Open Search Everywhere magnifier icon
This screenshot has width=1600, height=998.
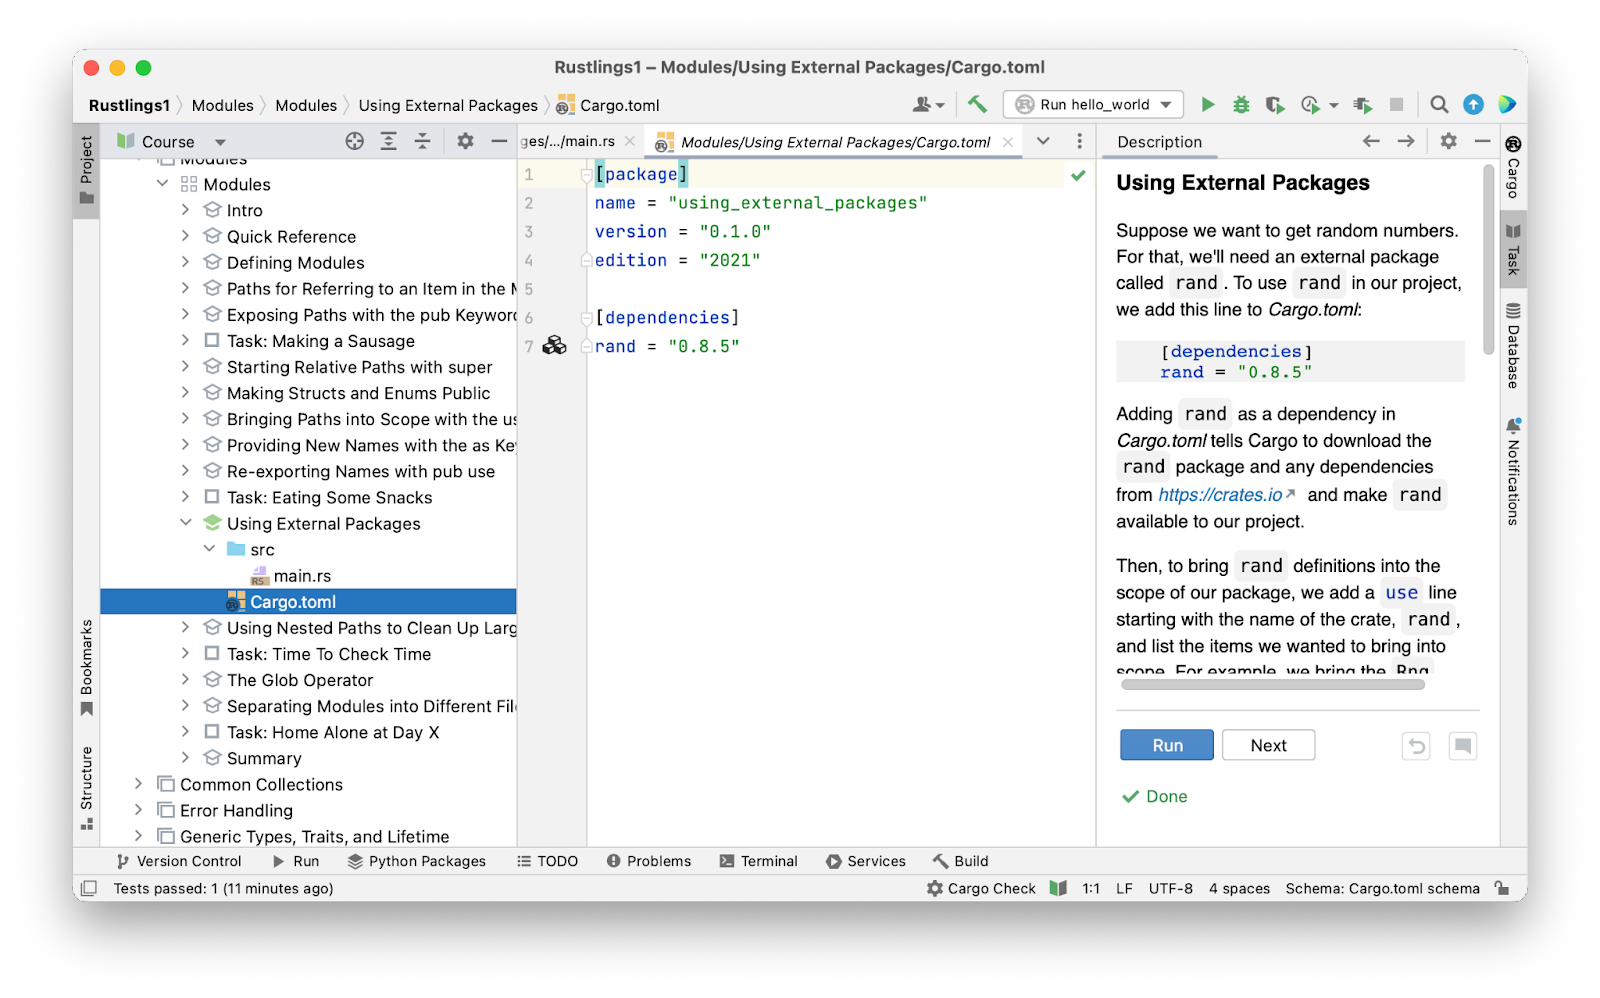pos(1439,105)
